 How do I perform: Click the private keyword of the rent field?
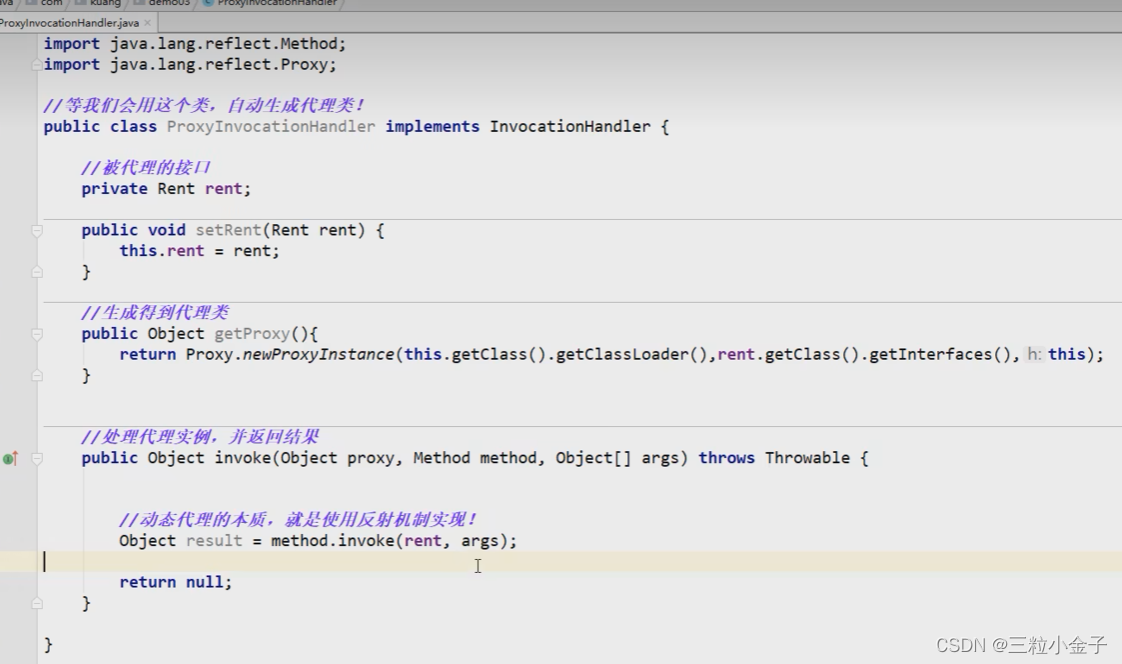pyautogui.click(x=114, y=189)
